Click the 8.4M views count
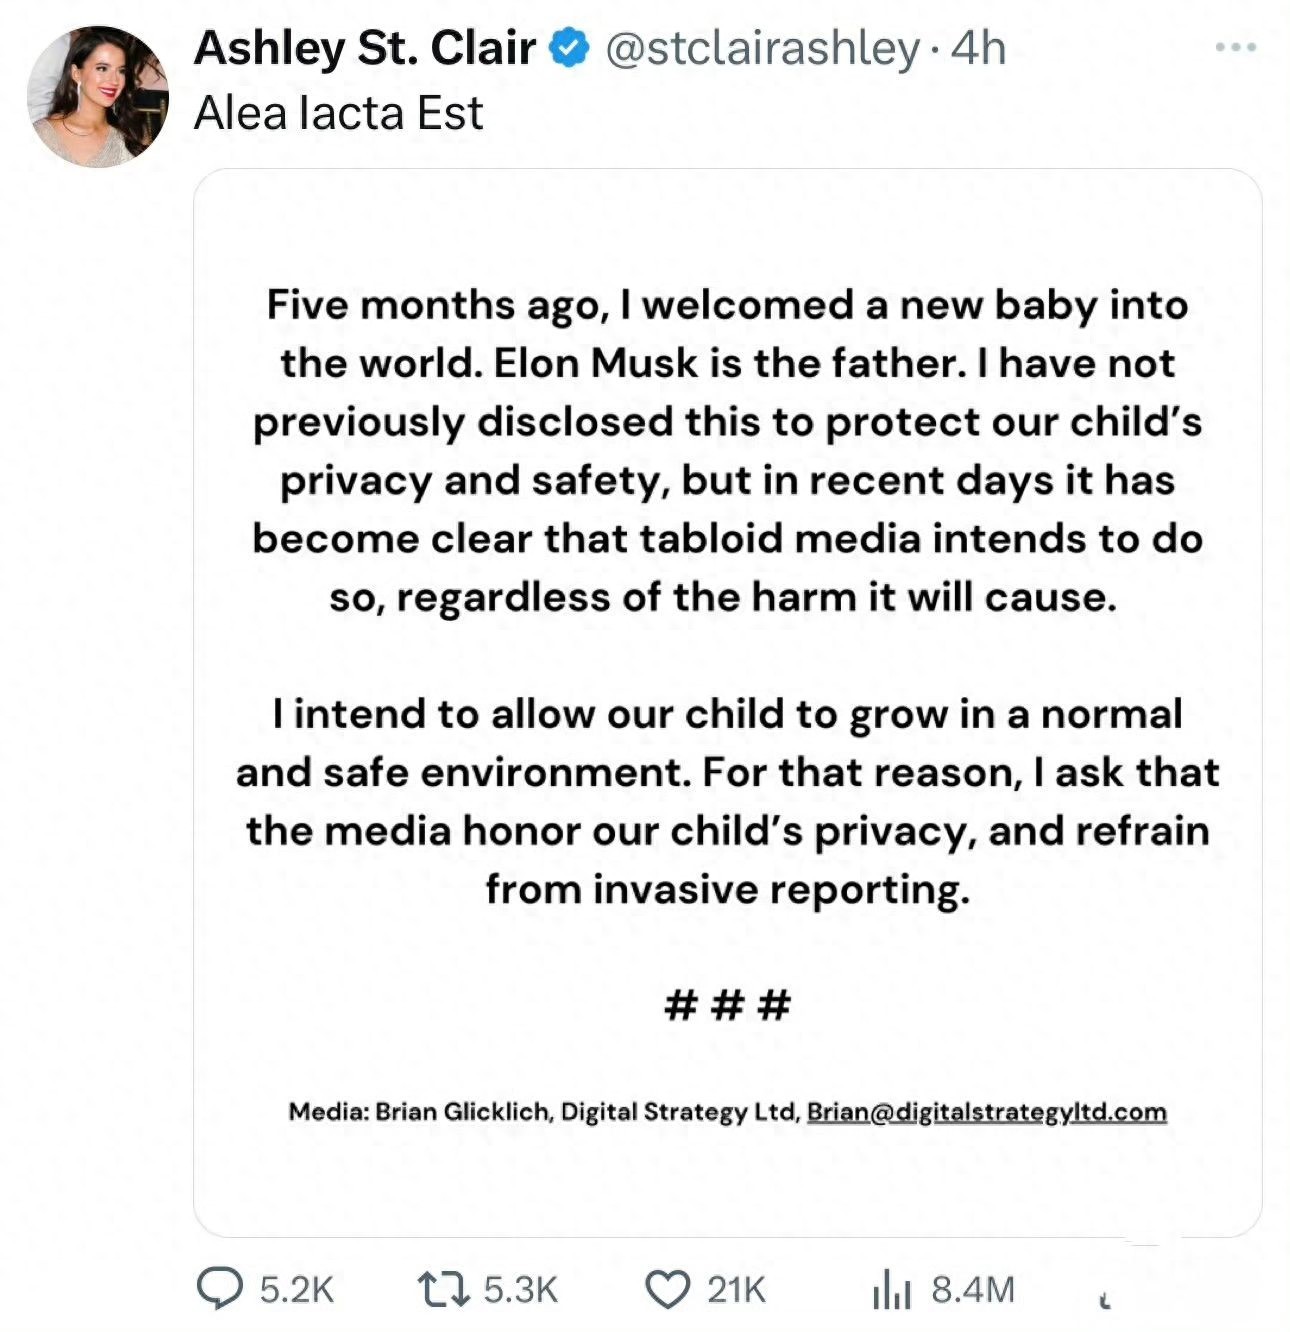 click(x=973, y=1289)
